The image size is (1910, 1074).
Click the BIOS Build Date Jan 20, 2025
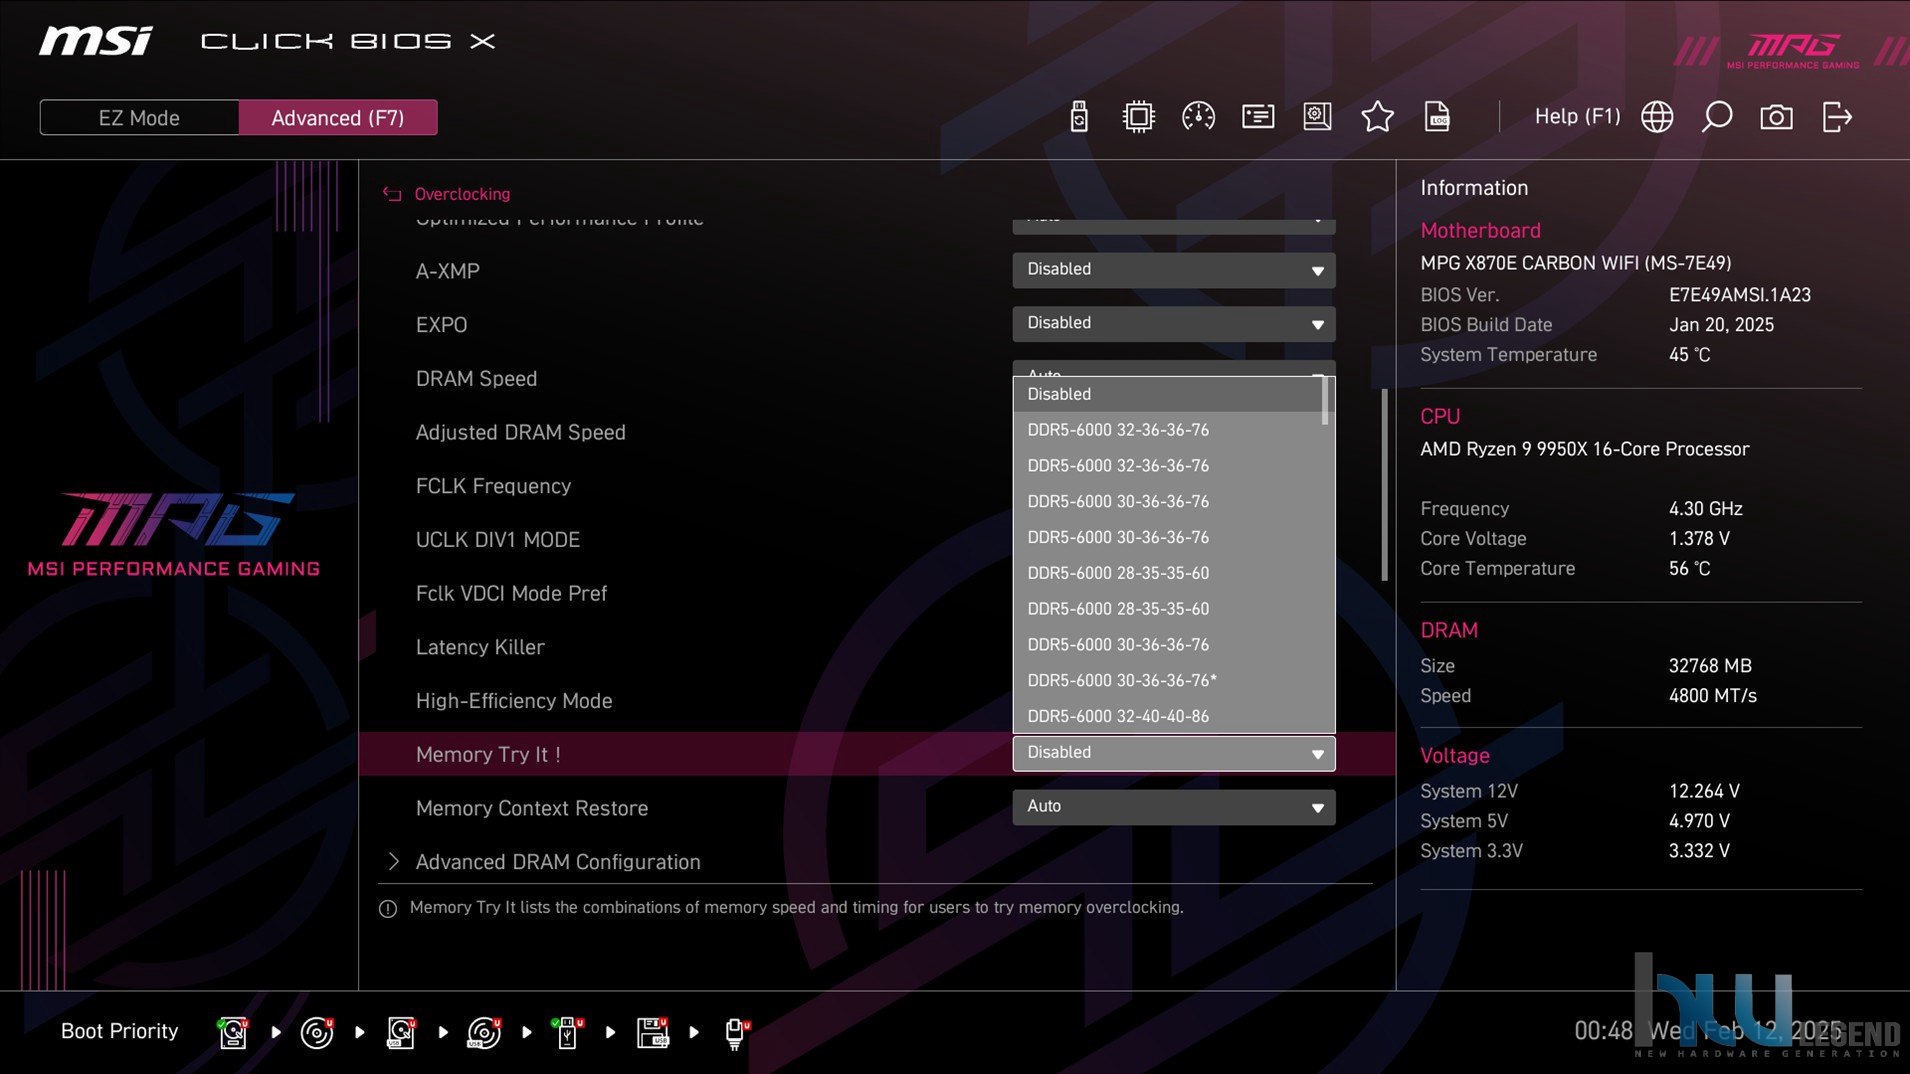click(1721, 325)
